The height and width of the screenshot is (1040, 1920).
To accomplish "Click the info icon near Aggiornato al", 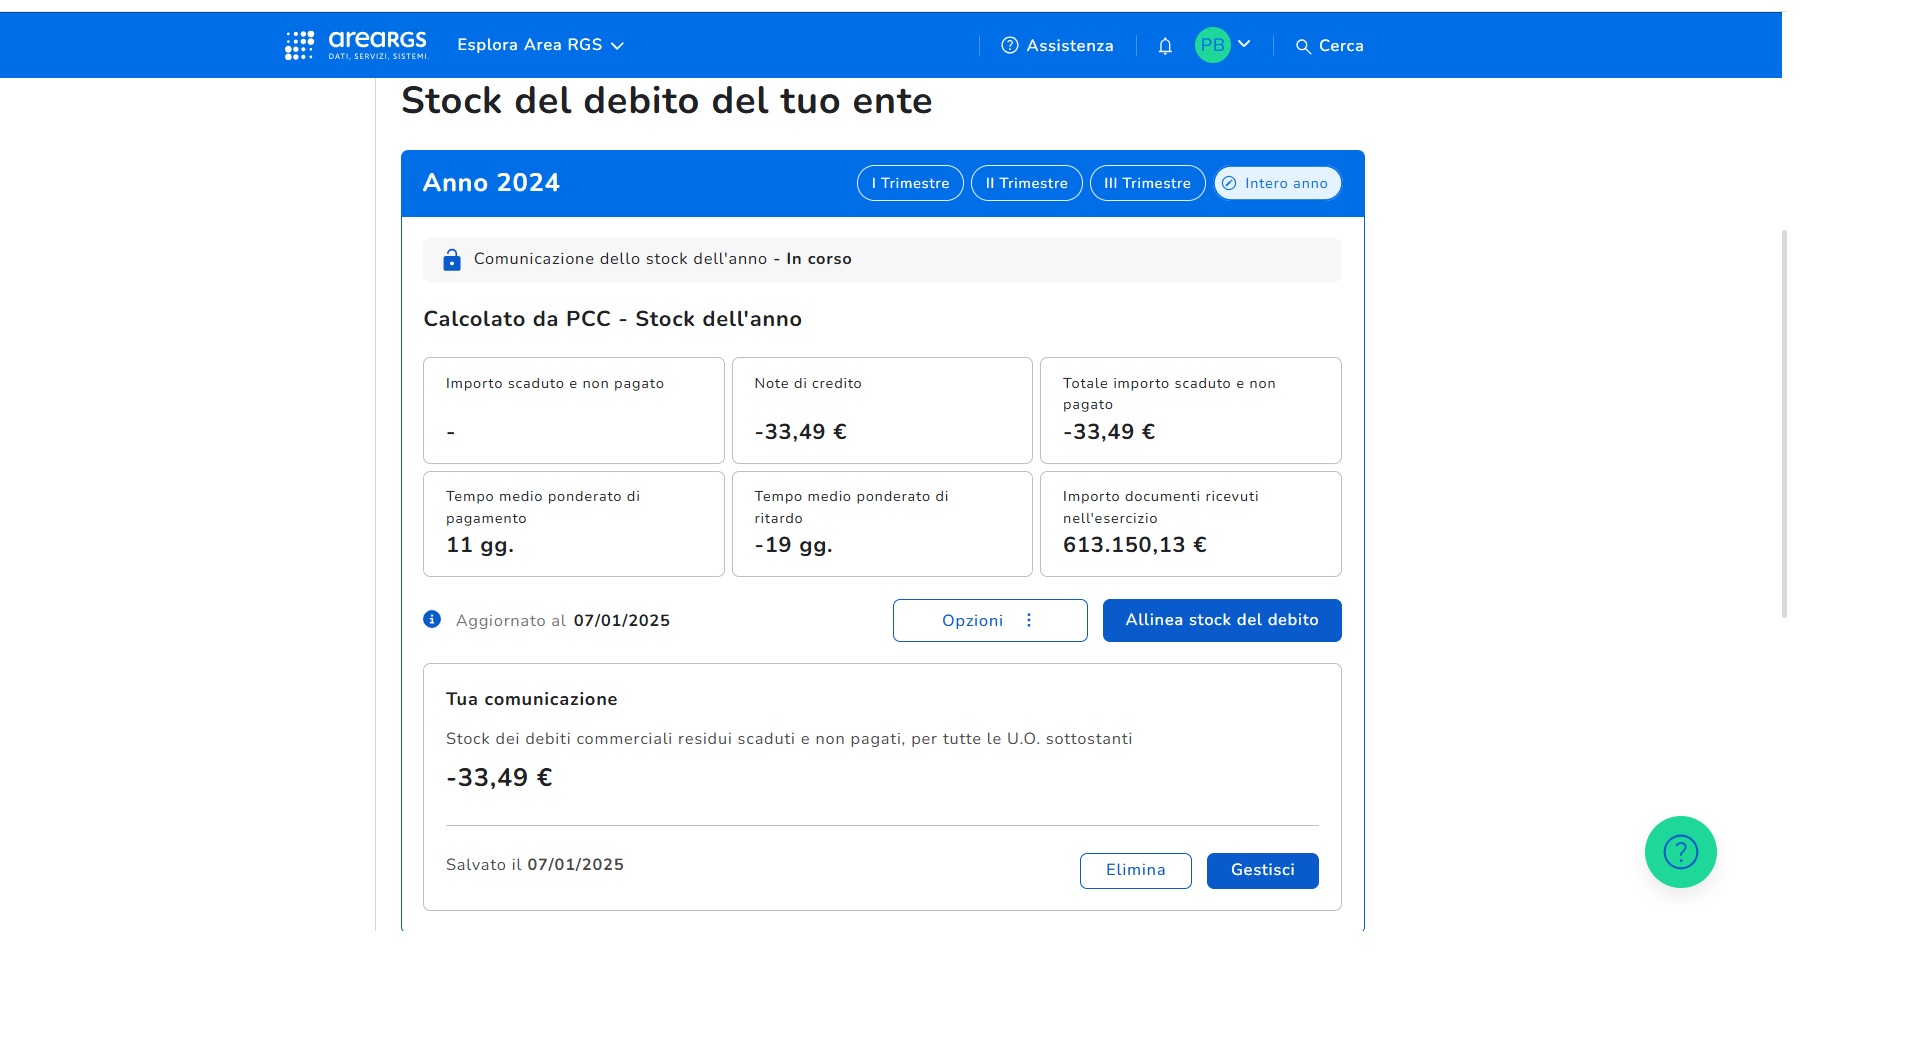I will 432,619.
